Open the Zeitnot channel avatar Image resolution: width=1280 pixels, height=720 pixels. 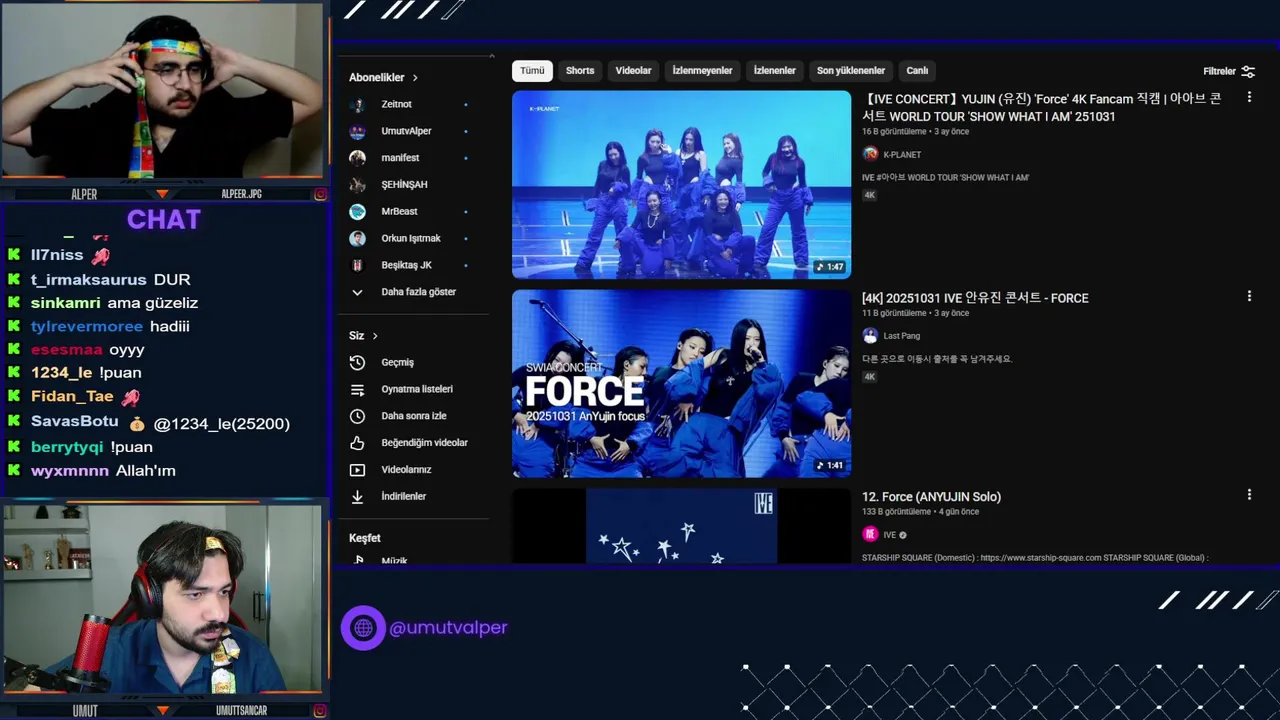pos(357,104)
